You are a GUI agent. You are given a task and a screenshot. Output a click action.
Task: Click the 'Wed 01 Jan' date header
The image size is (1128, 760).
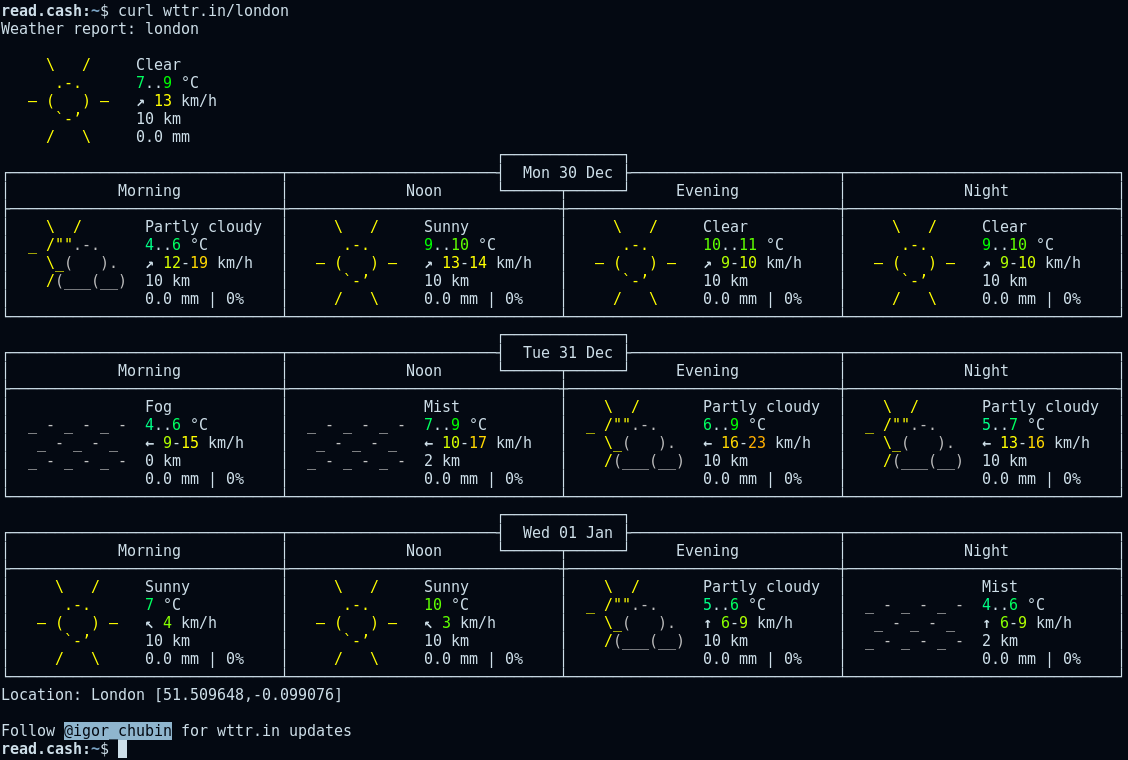(568, 533)
